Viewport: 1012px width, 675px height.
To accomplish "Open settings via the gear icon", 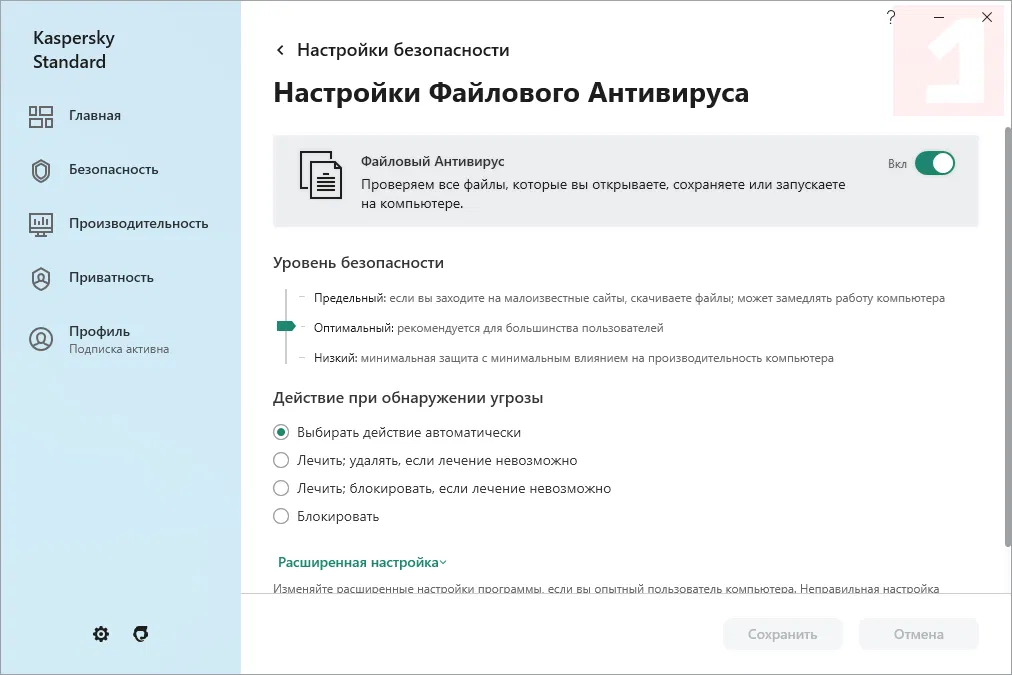I will coord(101,634).
